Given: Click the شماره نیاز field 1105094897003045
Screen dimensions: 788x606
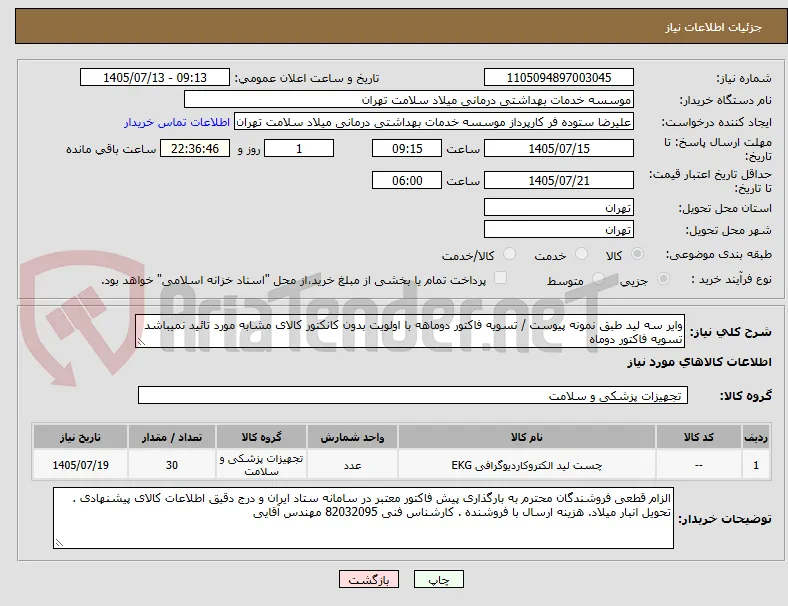Looking at the screenshot, I should 558,77.
